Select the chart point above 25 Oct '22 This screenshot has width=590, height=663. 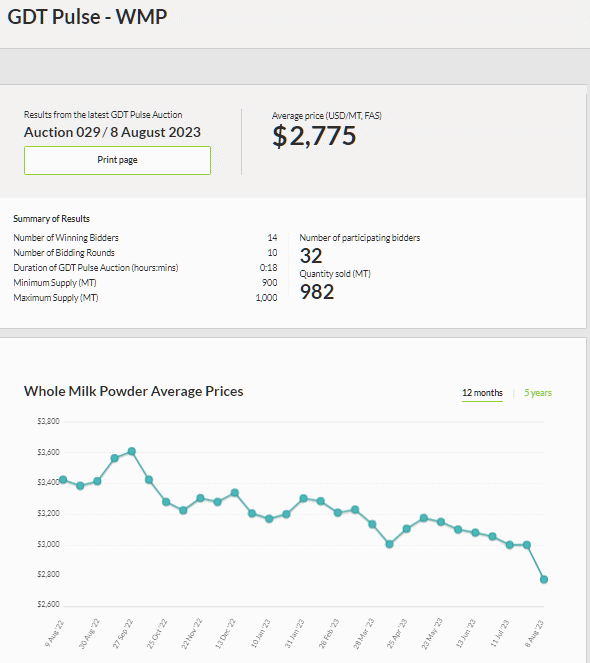(x=166, y=502)
